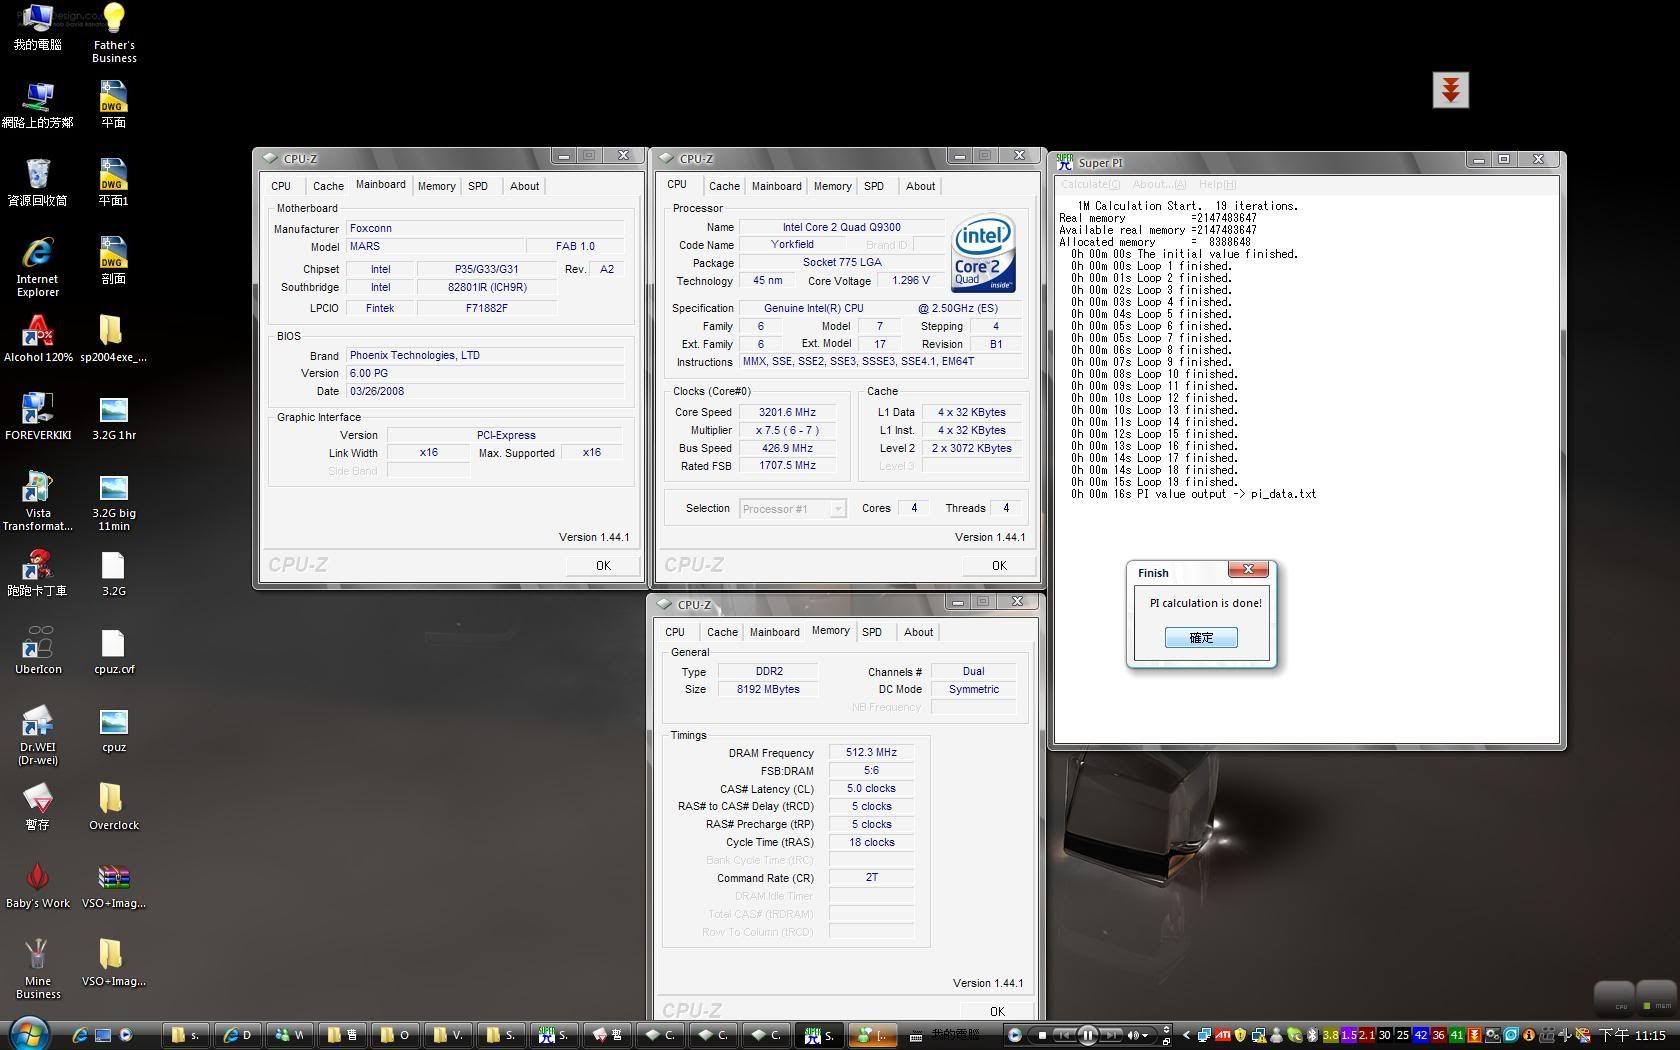The height and width of the screenshot is (1050, 1680).
Task: Click OK in the processor CPU-Z window
Action: pos(999,565)
